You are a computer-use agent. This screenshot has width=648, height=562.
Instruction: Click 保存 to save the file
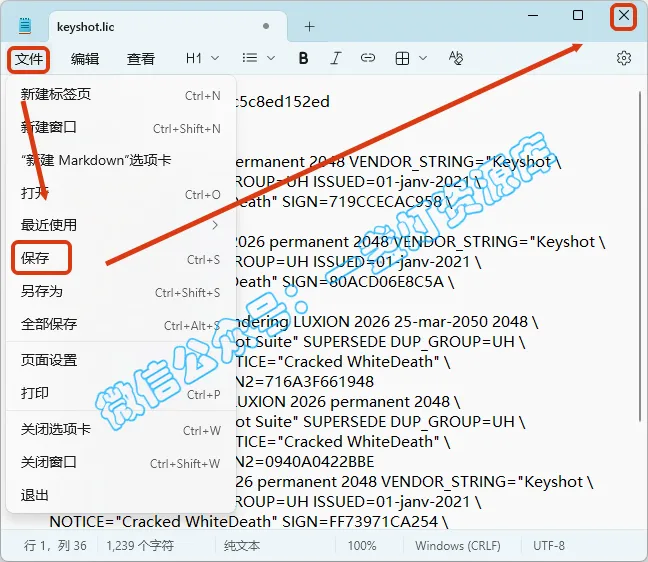pos(121,259)
